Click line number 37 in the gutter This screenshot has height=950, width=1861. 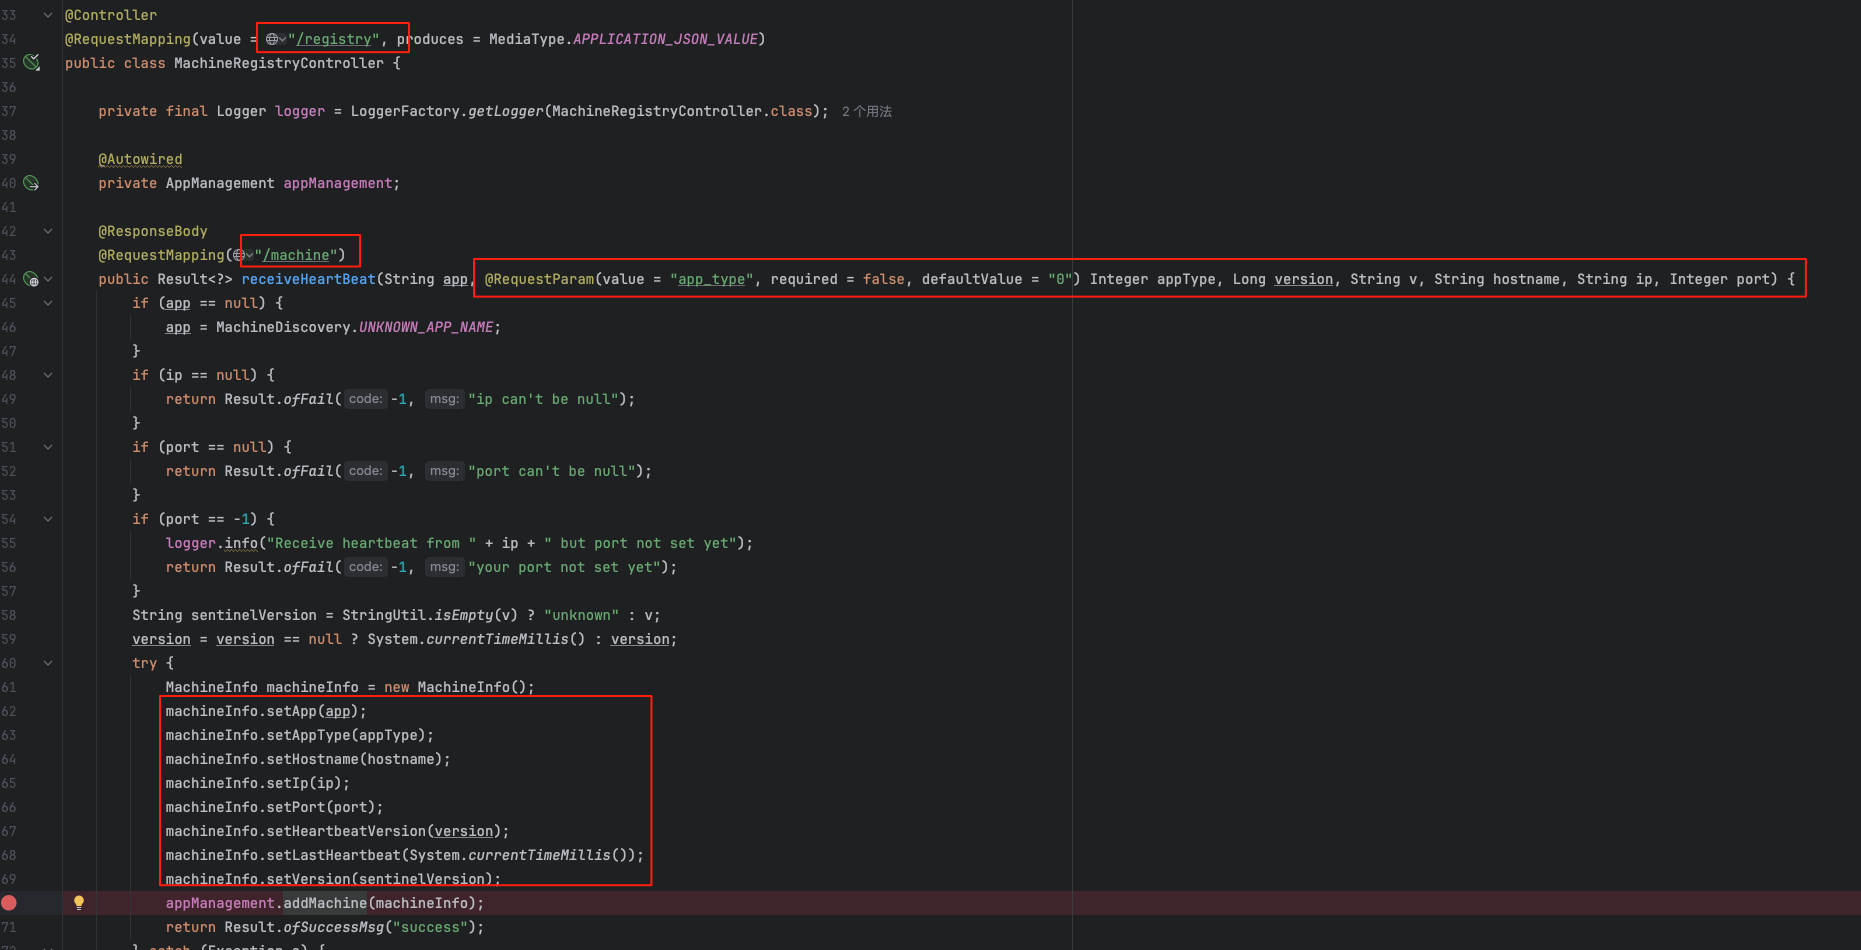pos(9,111)
